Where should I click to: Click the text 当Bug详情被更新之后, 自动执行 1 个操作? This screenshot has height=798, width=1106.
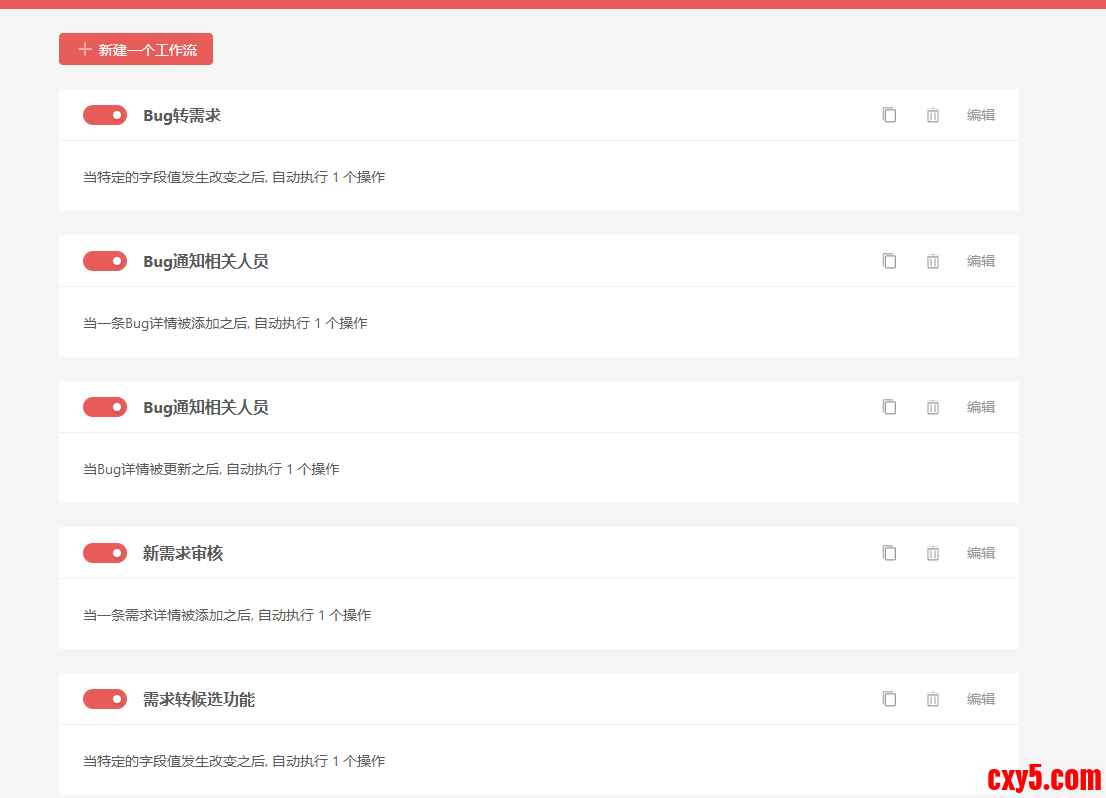coord(212,469)
